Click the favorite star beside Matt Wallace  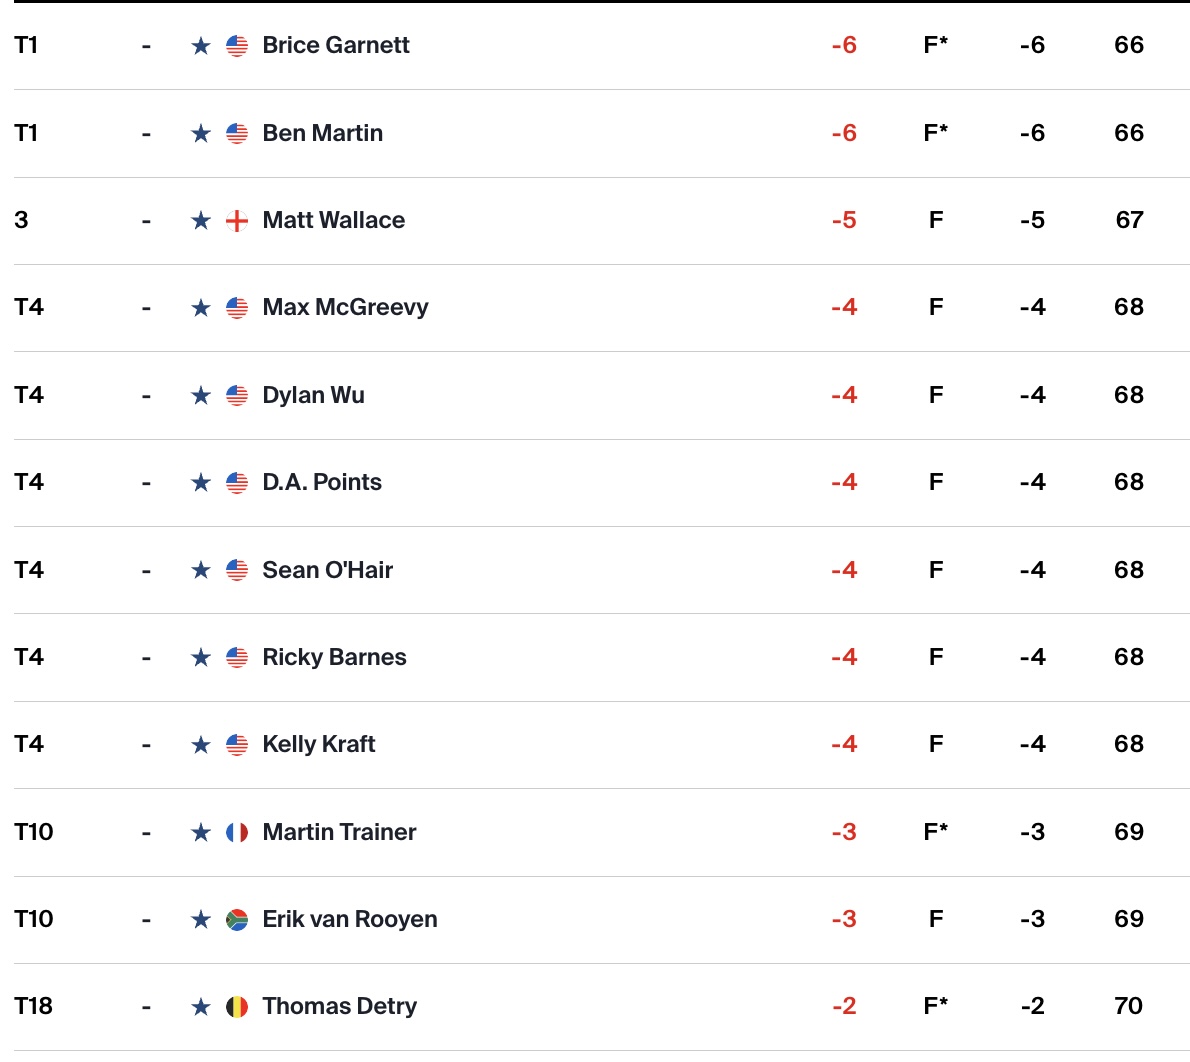tap(200, 221)
